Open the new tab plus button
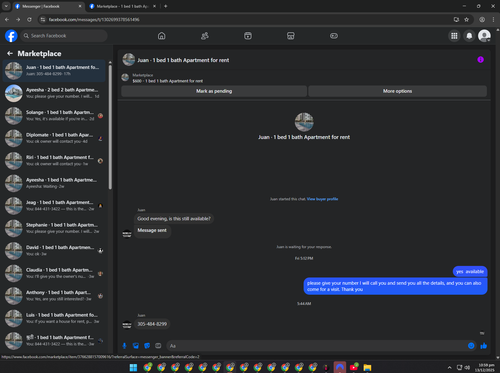This screenshot has width=500, height=373. (x=166, y=6)
